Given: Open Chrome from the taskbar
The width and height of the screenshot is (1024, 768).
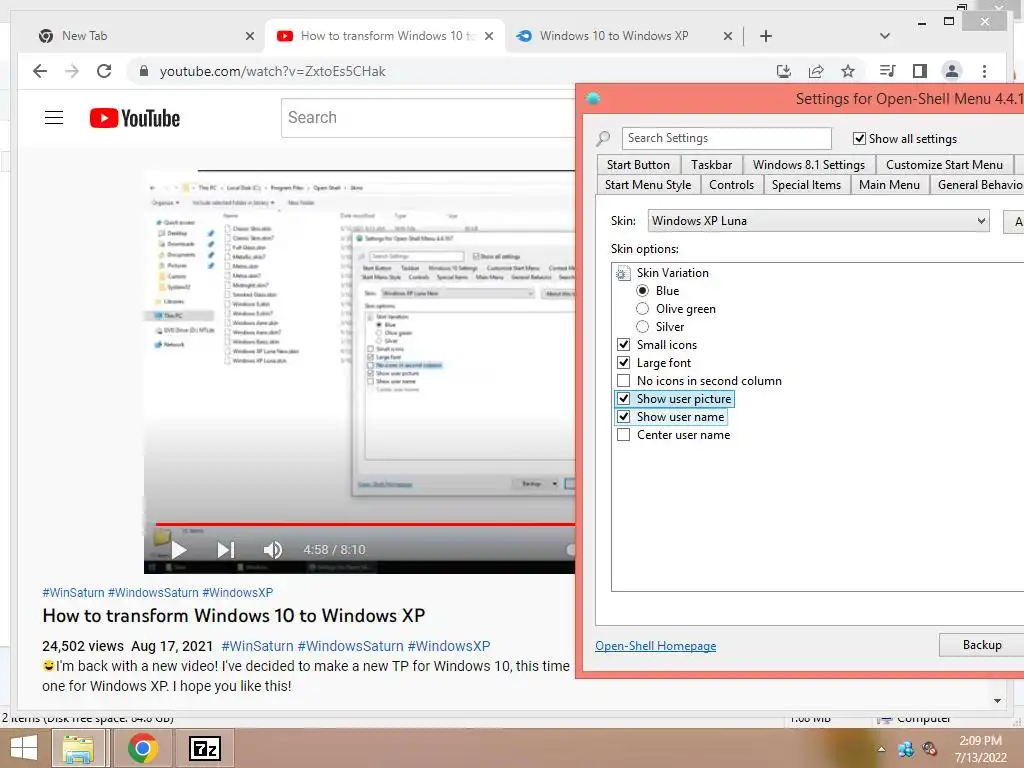Looking at the screenshot, I should click(x=142, y=748).
